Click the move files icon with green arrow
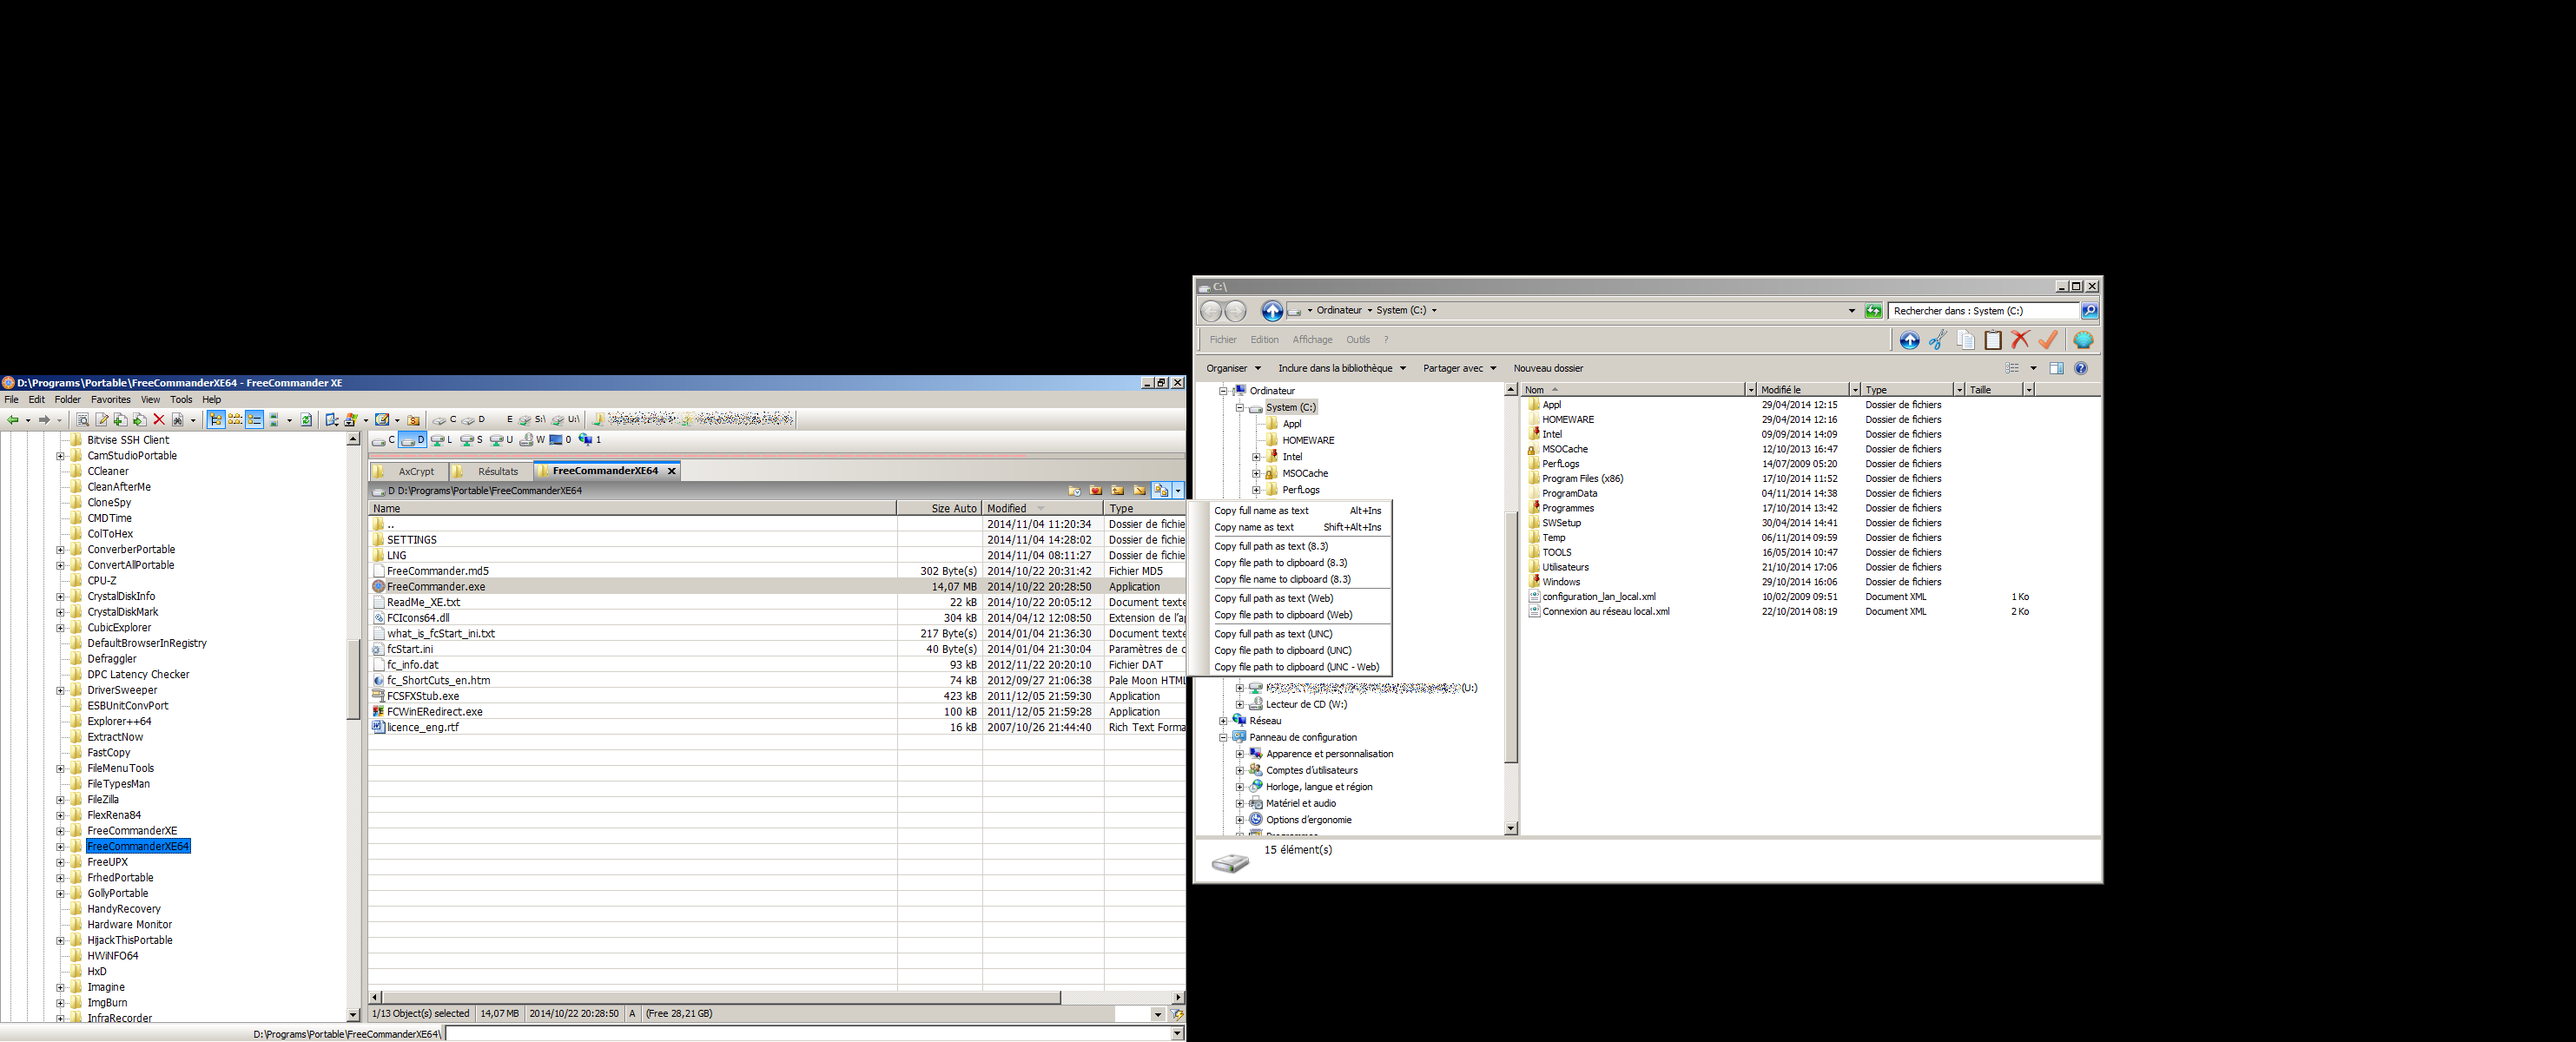Viewport: 2576px width, 1042px height. [140, 420]
